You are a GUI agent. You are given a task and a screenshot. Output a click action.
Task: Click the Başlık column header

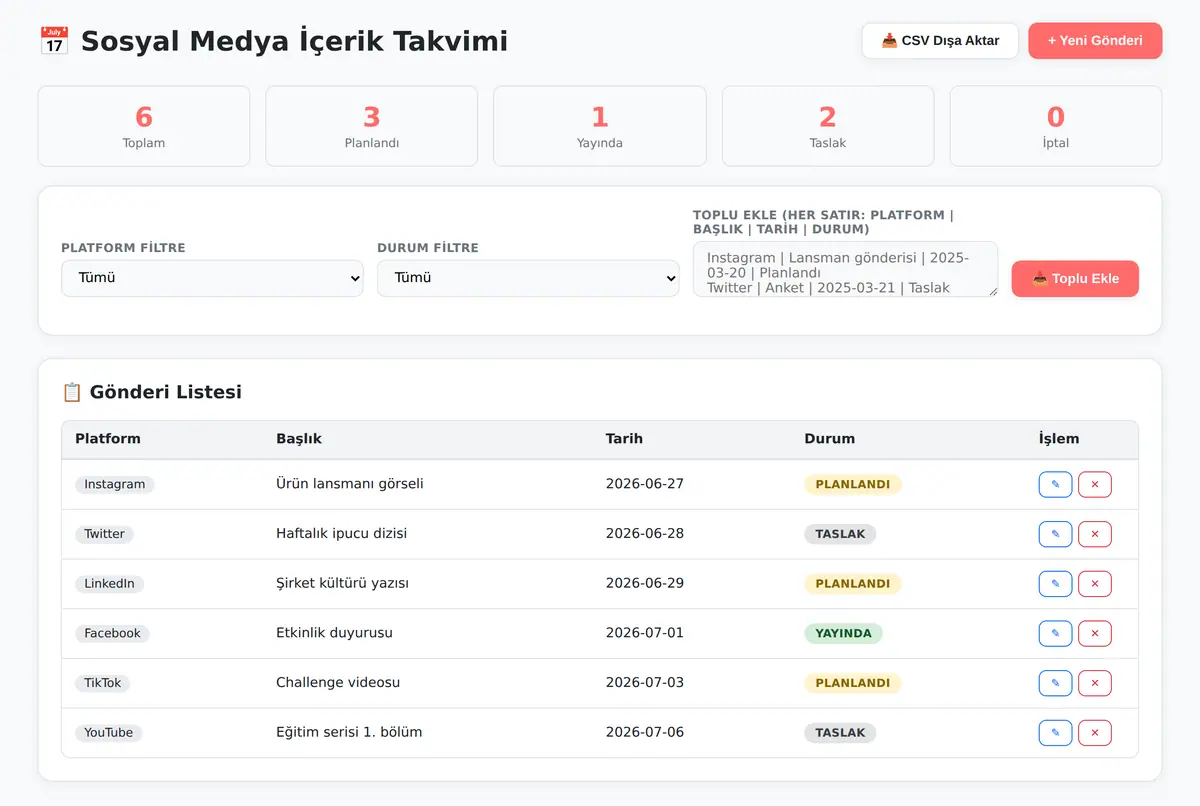(299, 439)
